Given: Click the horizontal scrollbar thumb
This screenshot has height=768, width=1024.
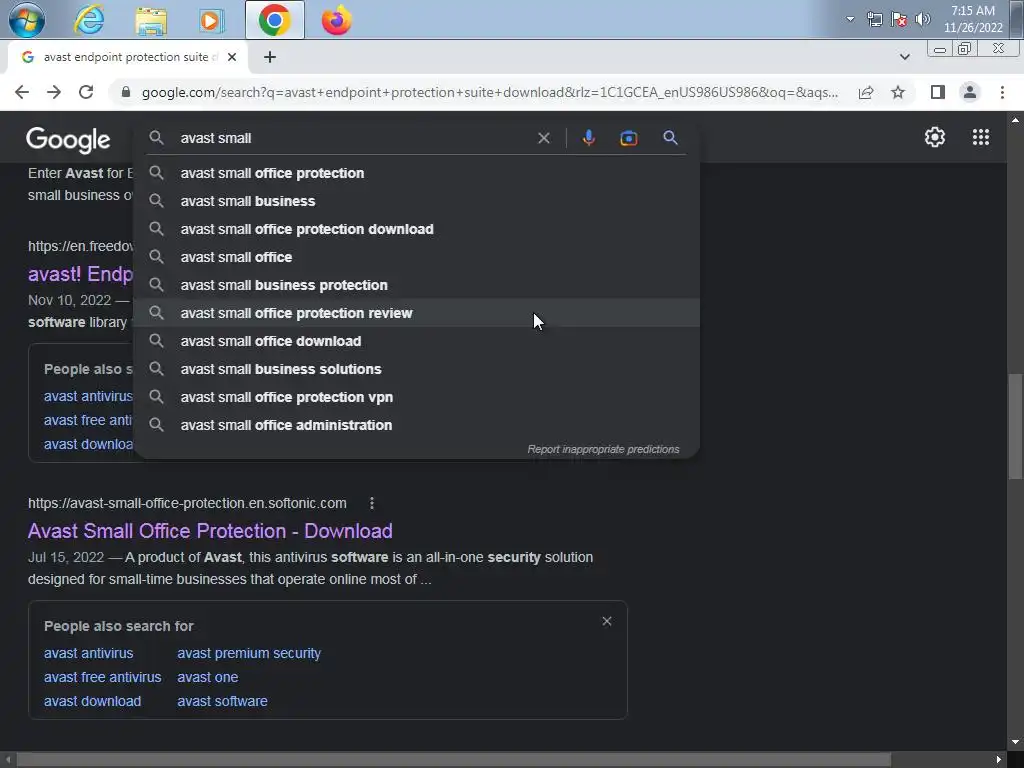Looking at the screenshot, I should [453, 760].
